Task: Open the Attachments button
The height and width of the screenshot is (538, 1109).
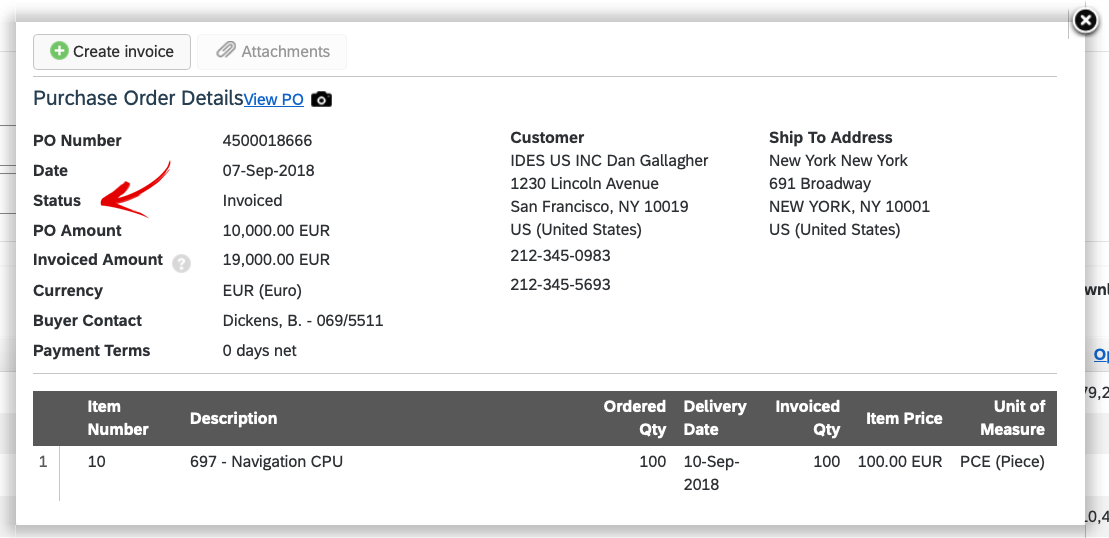Action: click(272, 52)
